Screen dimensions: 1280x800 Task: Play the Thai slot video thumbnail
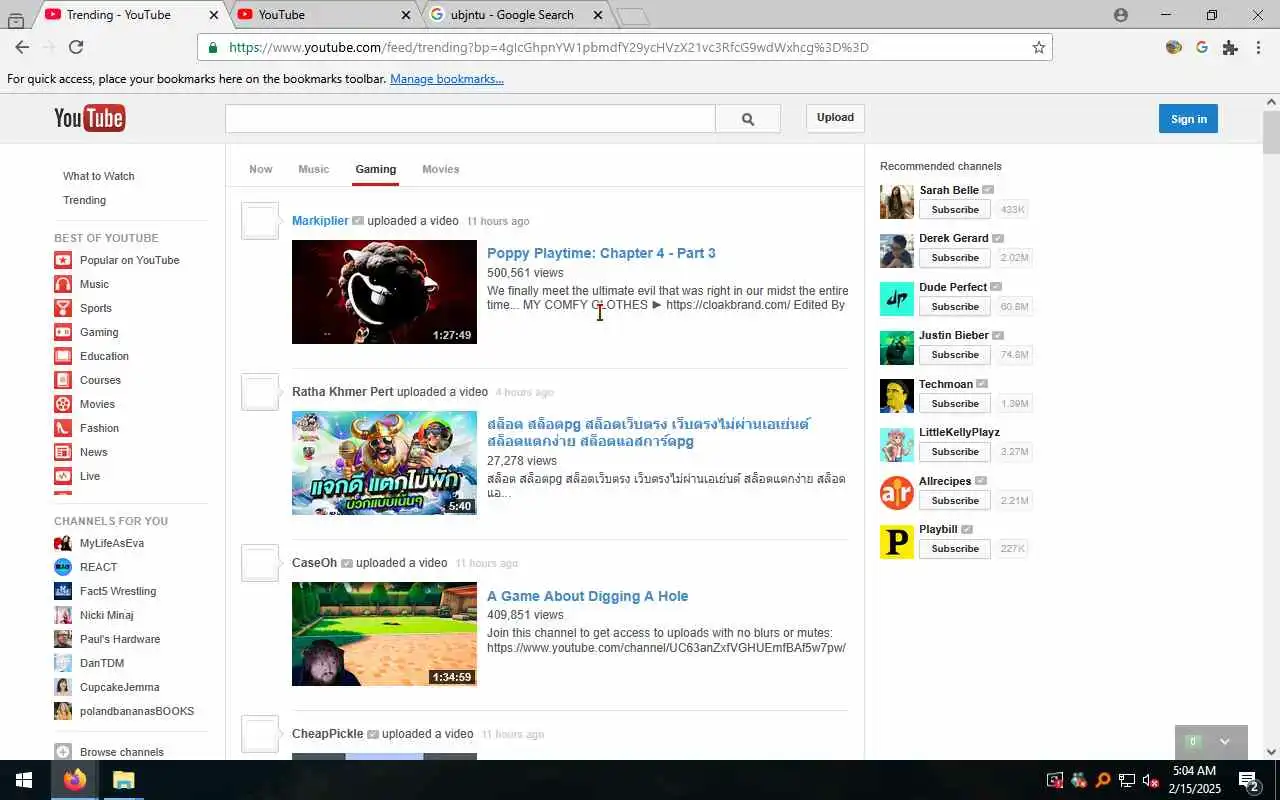coord(384,463)
